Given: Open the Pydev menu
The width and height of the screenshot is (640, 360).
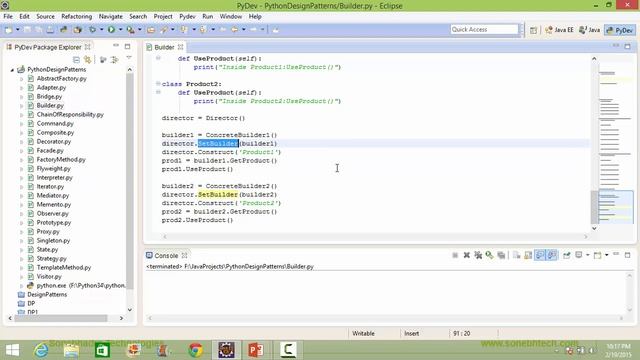Looking at the screenshot, I should (x=187, y=16).
